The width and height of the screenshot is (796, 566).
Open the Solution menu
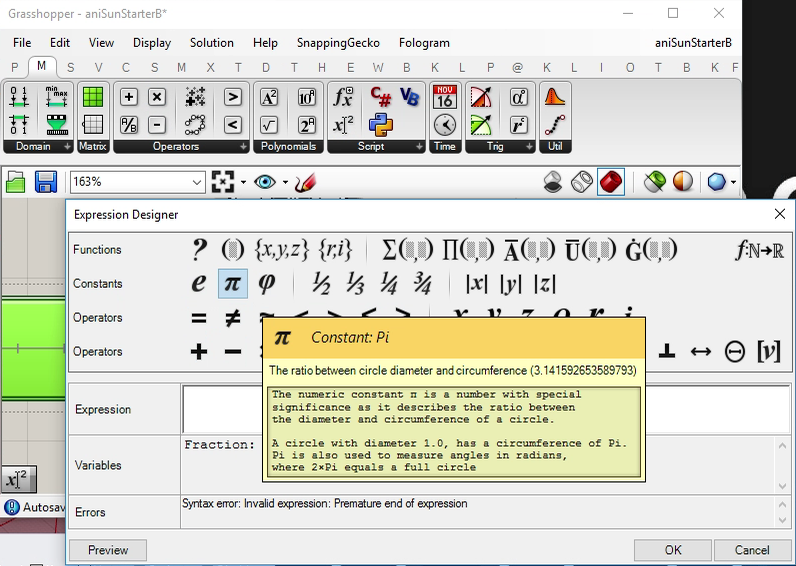(x=212, y=43)
